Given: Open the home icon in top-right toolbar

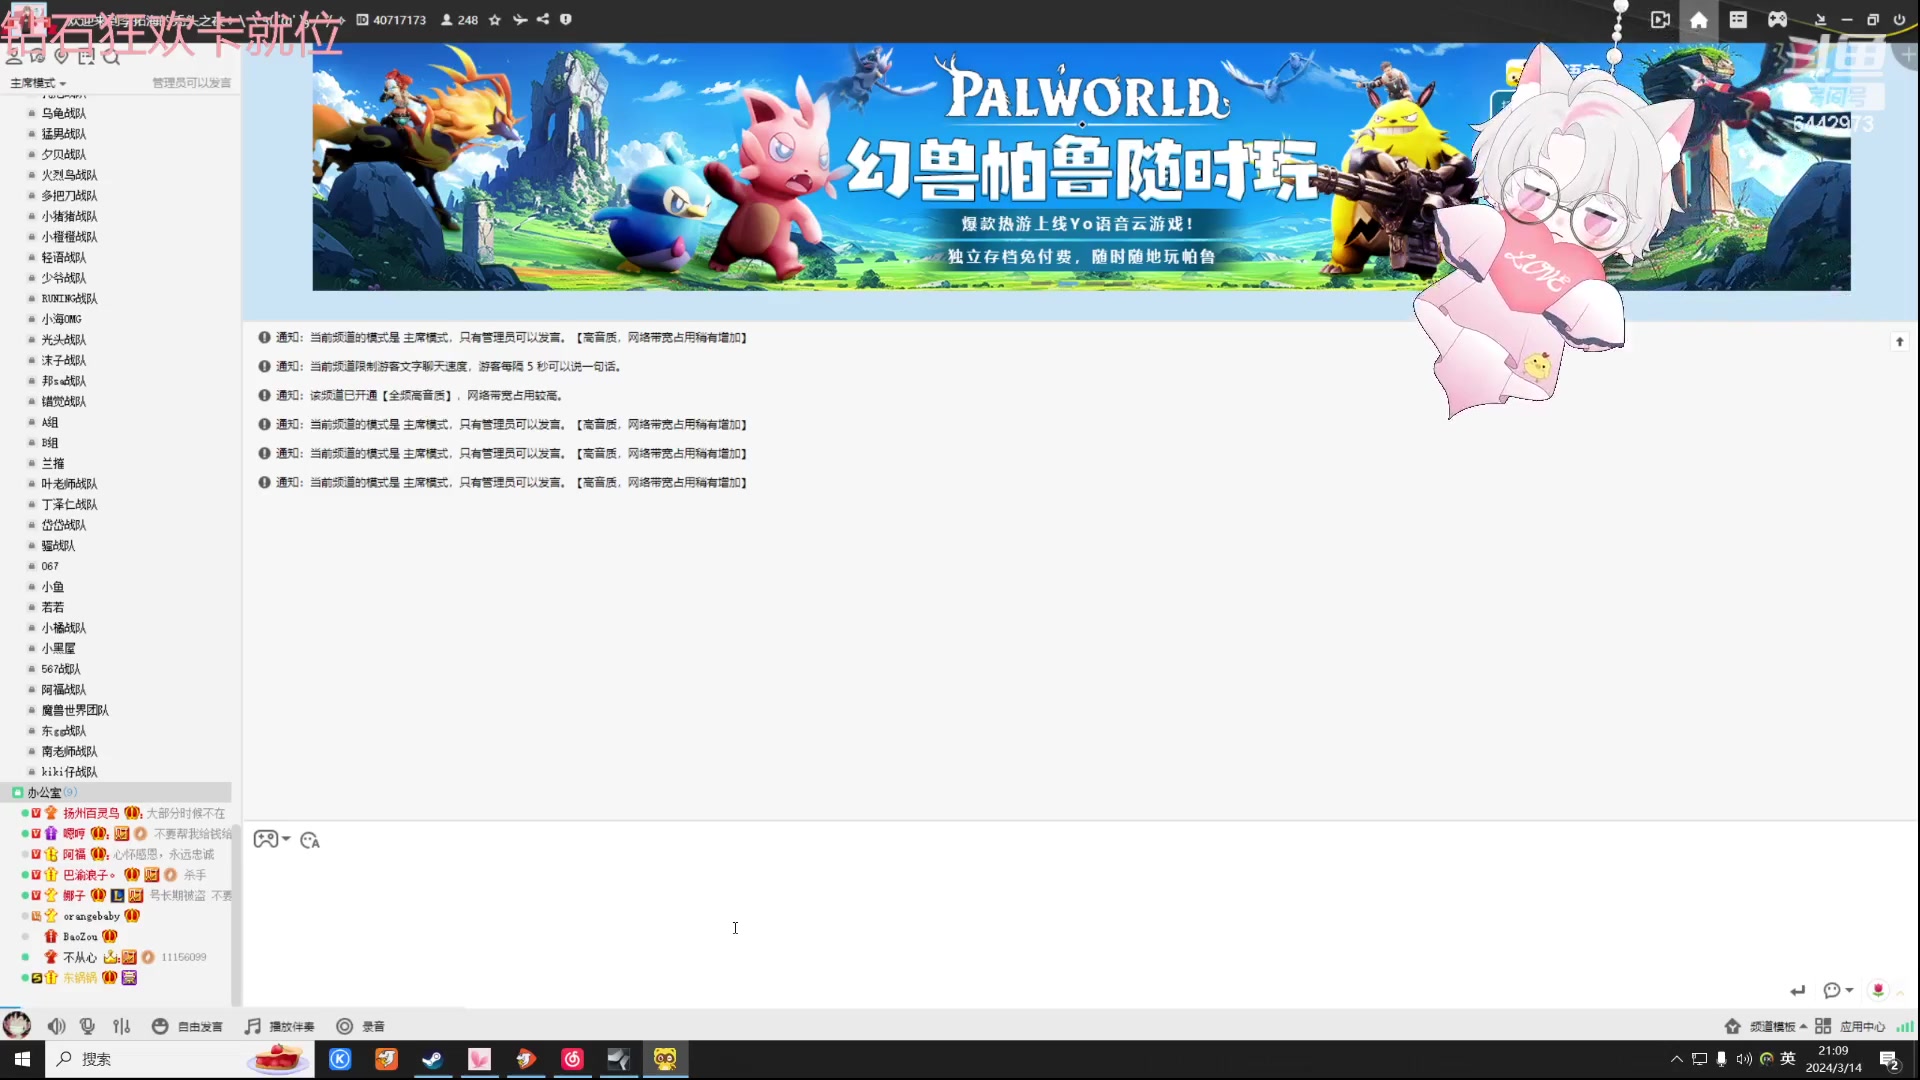Looking at the screenshot, I should coord(1699,20).
